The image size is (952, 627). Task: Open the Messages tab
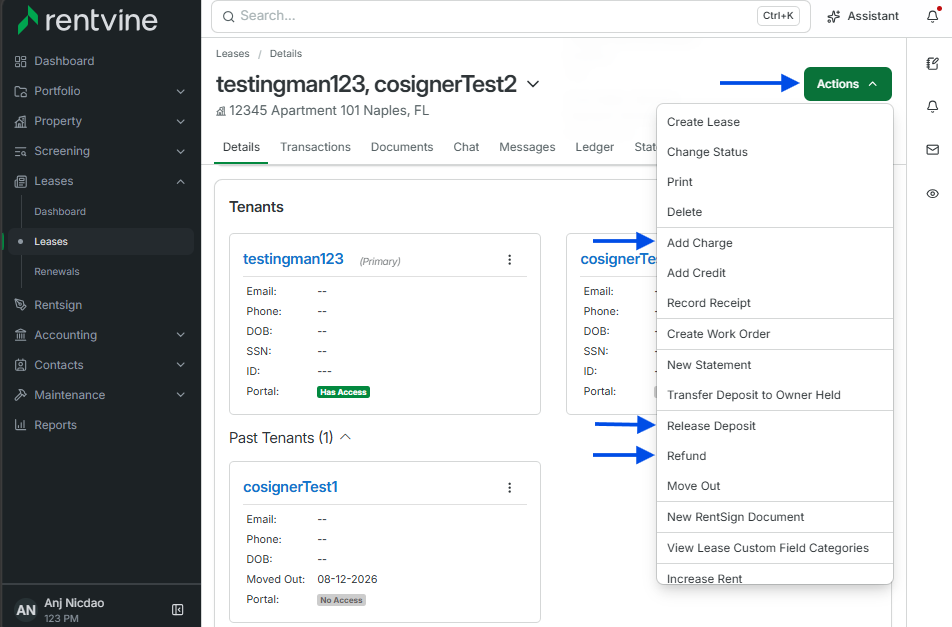527,147
